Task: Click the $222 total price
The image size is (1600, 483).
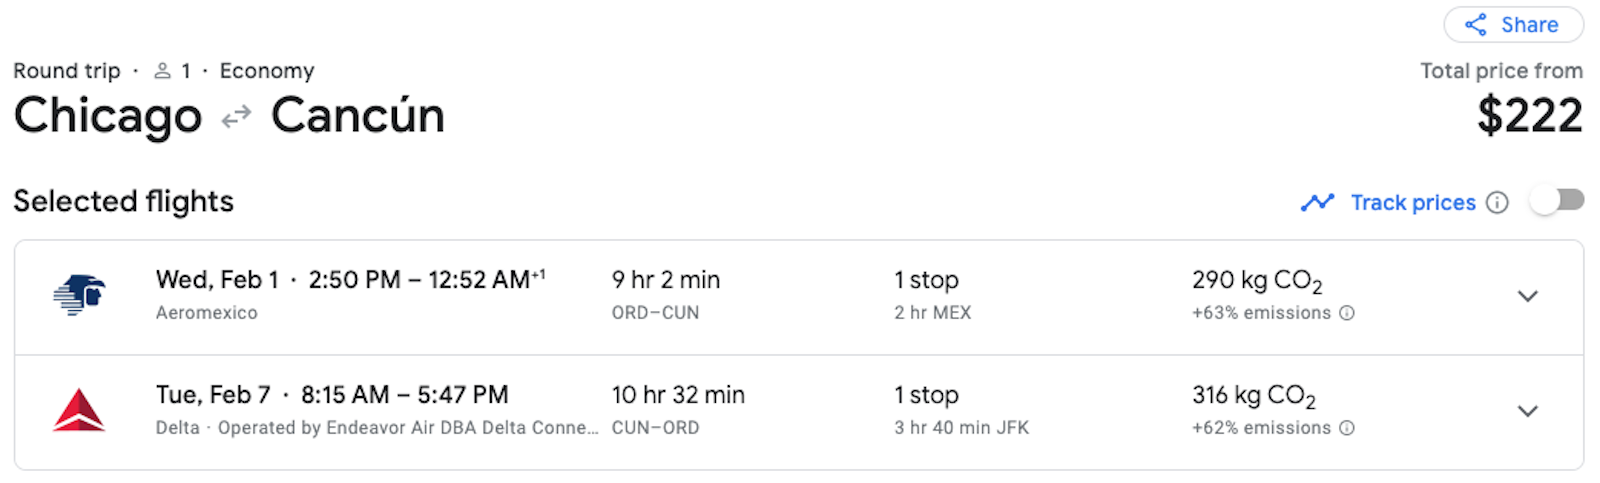Action: pyautogui.click(x=1530, y=116)
